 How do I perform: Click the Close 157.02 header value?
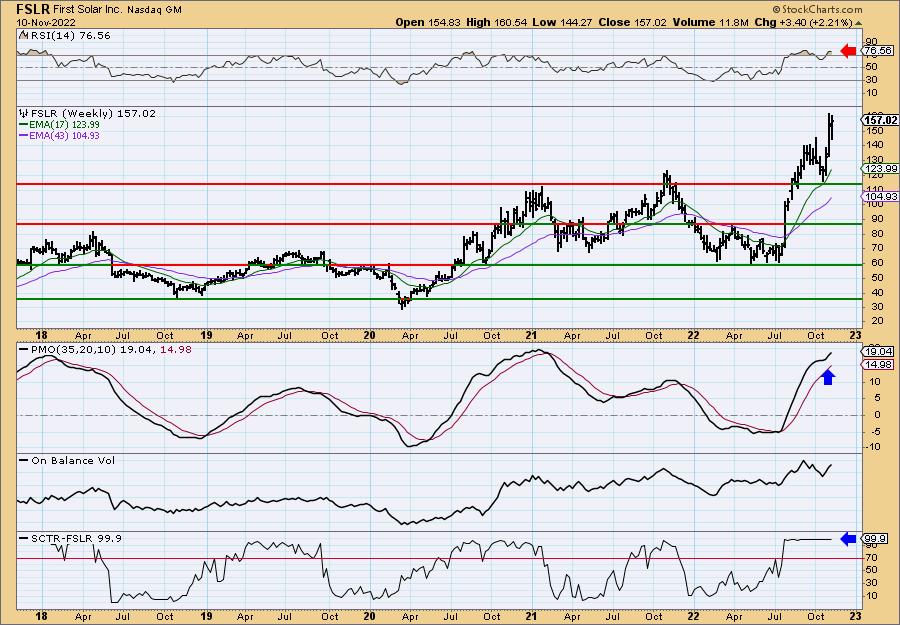pos(633,22)
